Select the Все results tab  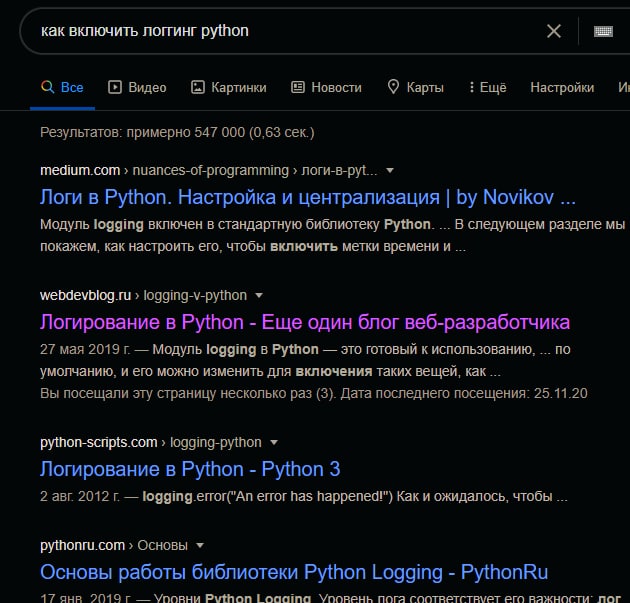(x=62, y=87)
